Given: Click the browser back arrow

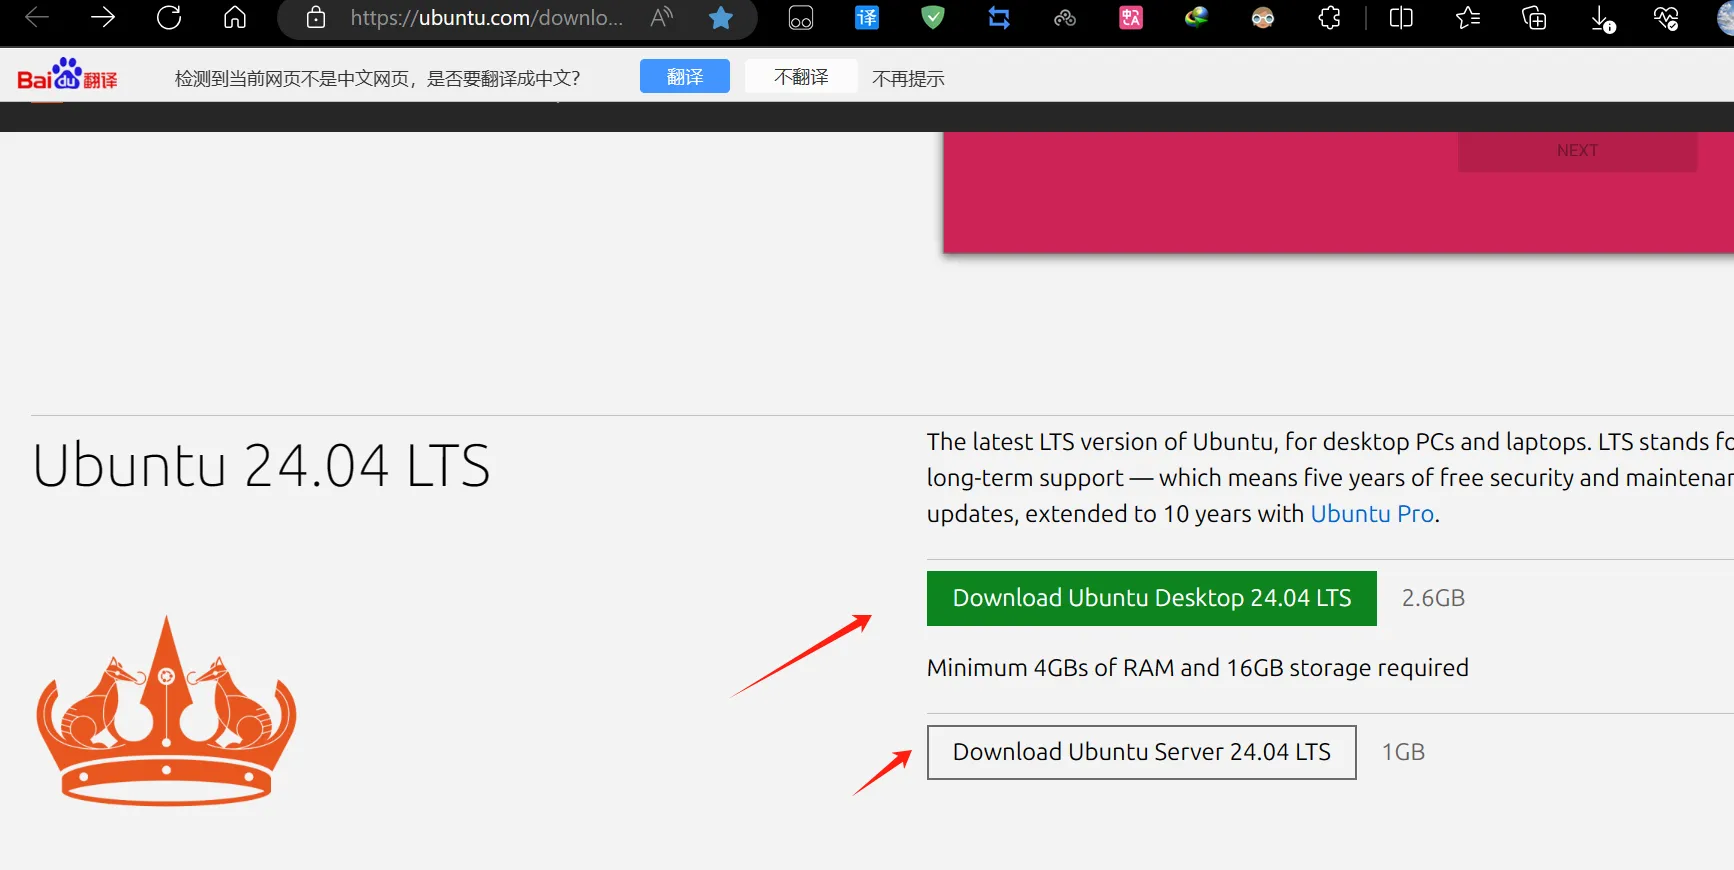Looking at the screenshot, I should 37,18.
